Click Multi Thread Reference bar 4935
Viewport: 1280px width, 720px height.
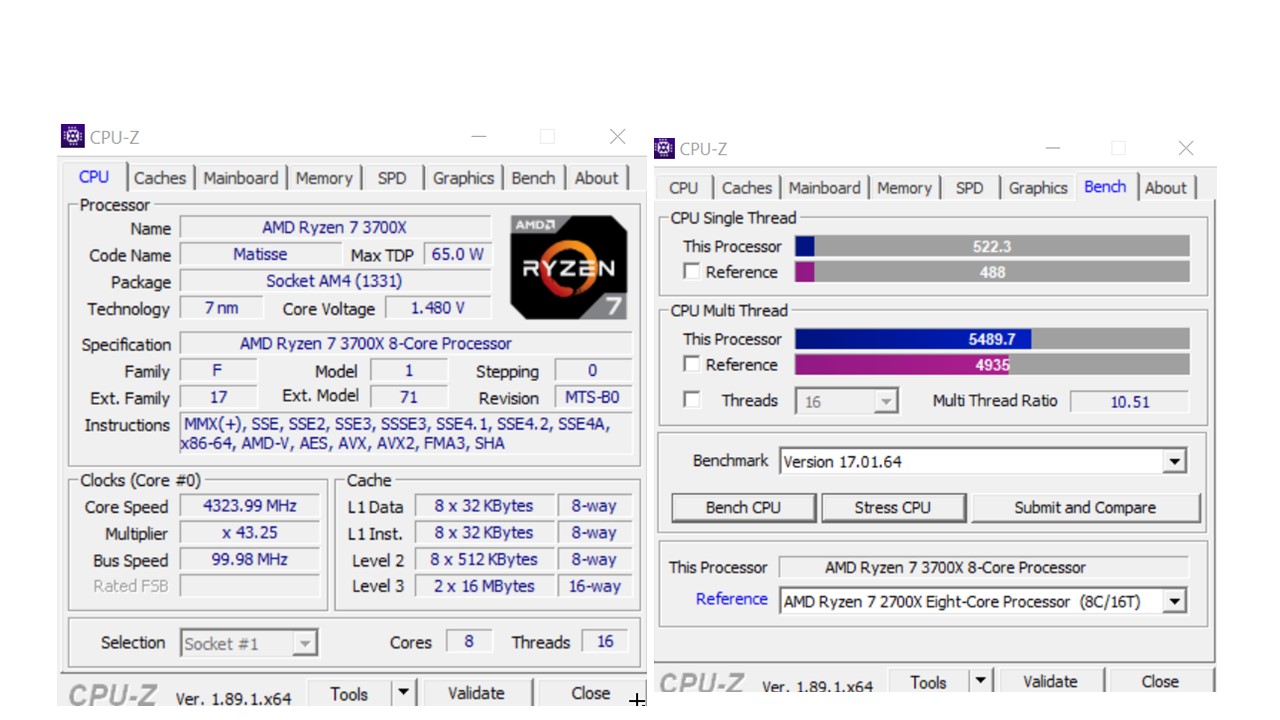click(992, 365)
